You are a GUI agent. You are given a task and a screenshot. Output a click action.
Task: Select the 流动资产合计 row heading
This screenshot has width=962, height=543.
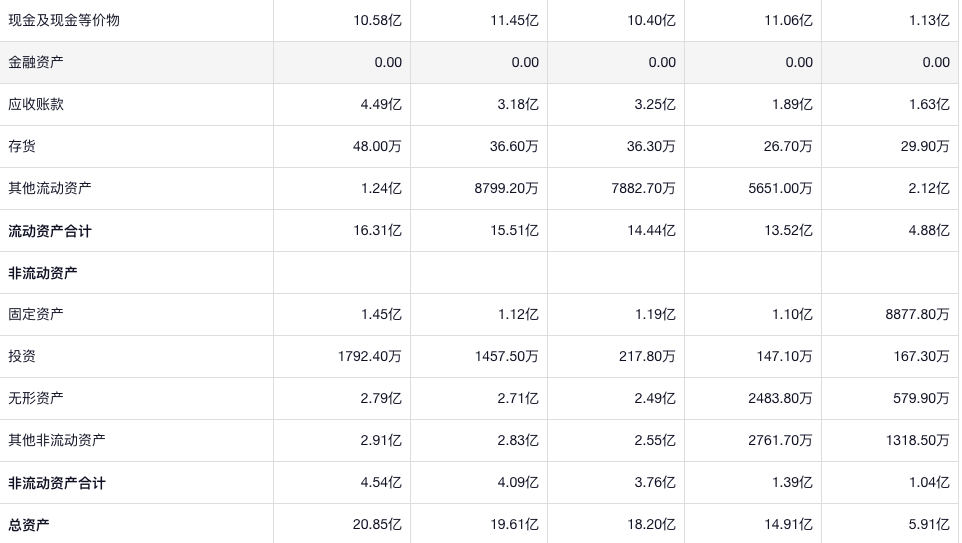(50, 231)
